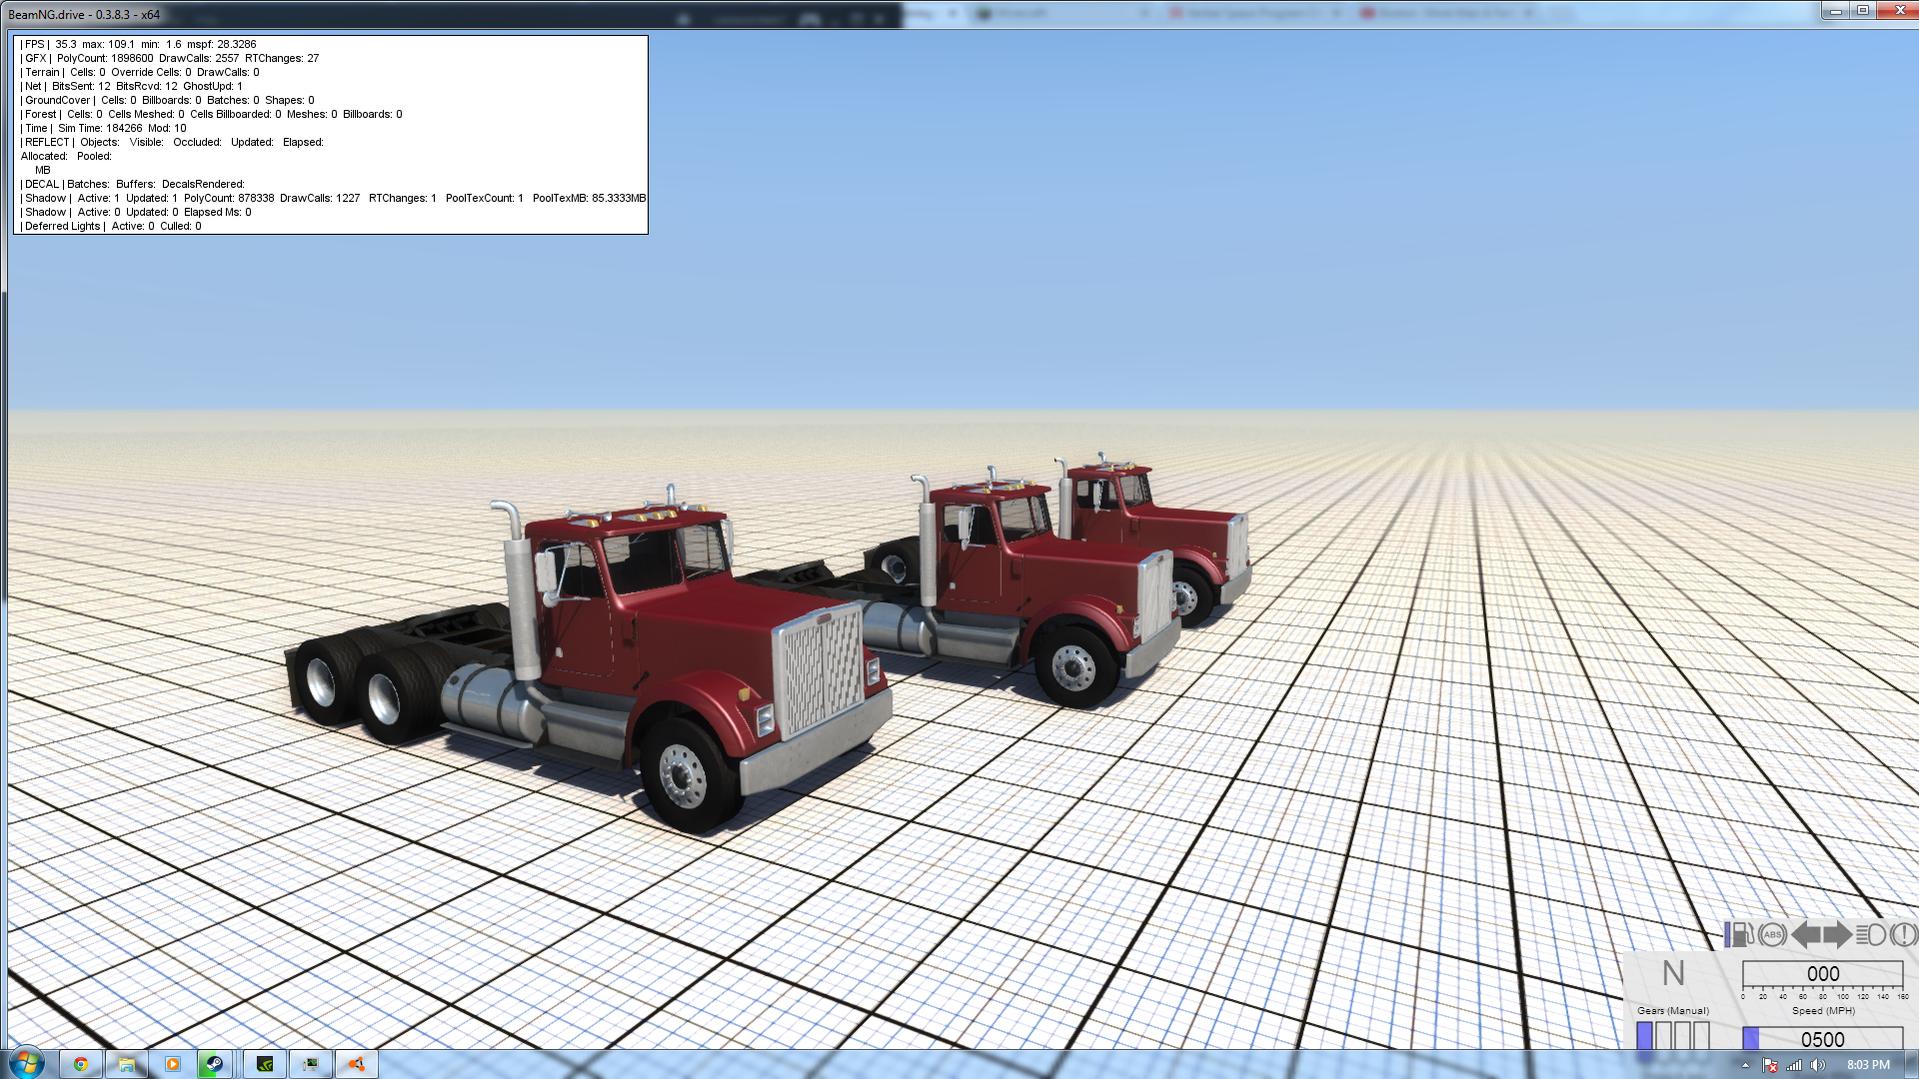
Task: Click the ABS warning indicator
Action: (1772, 935)
